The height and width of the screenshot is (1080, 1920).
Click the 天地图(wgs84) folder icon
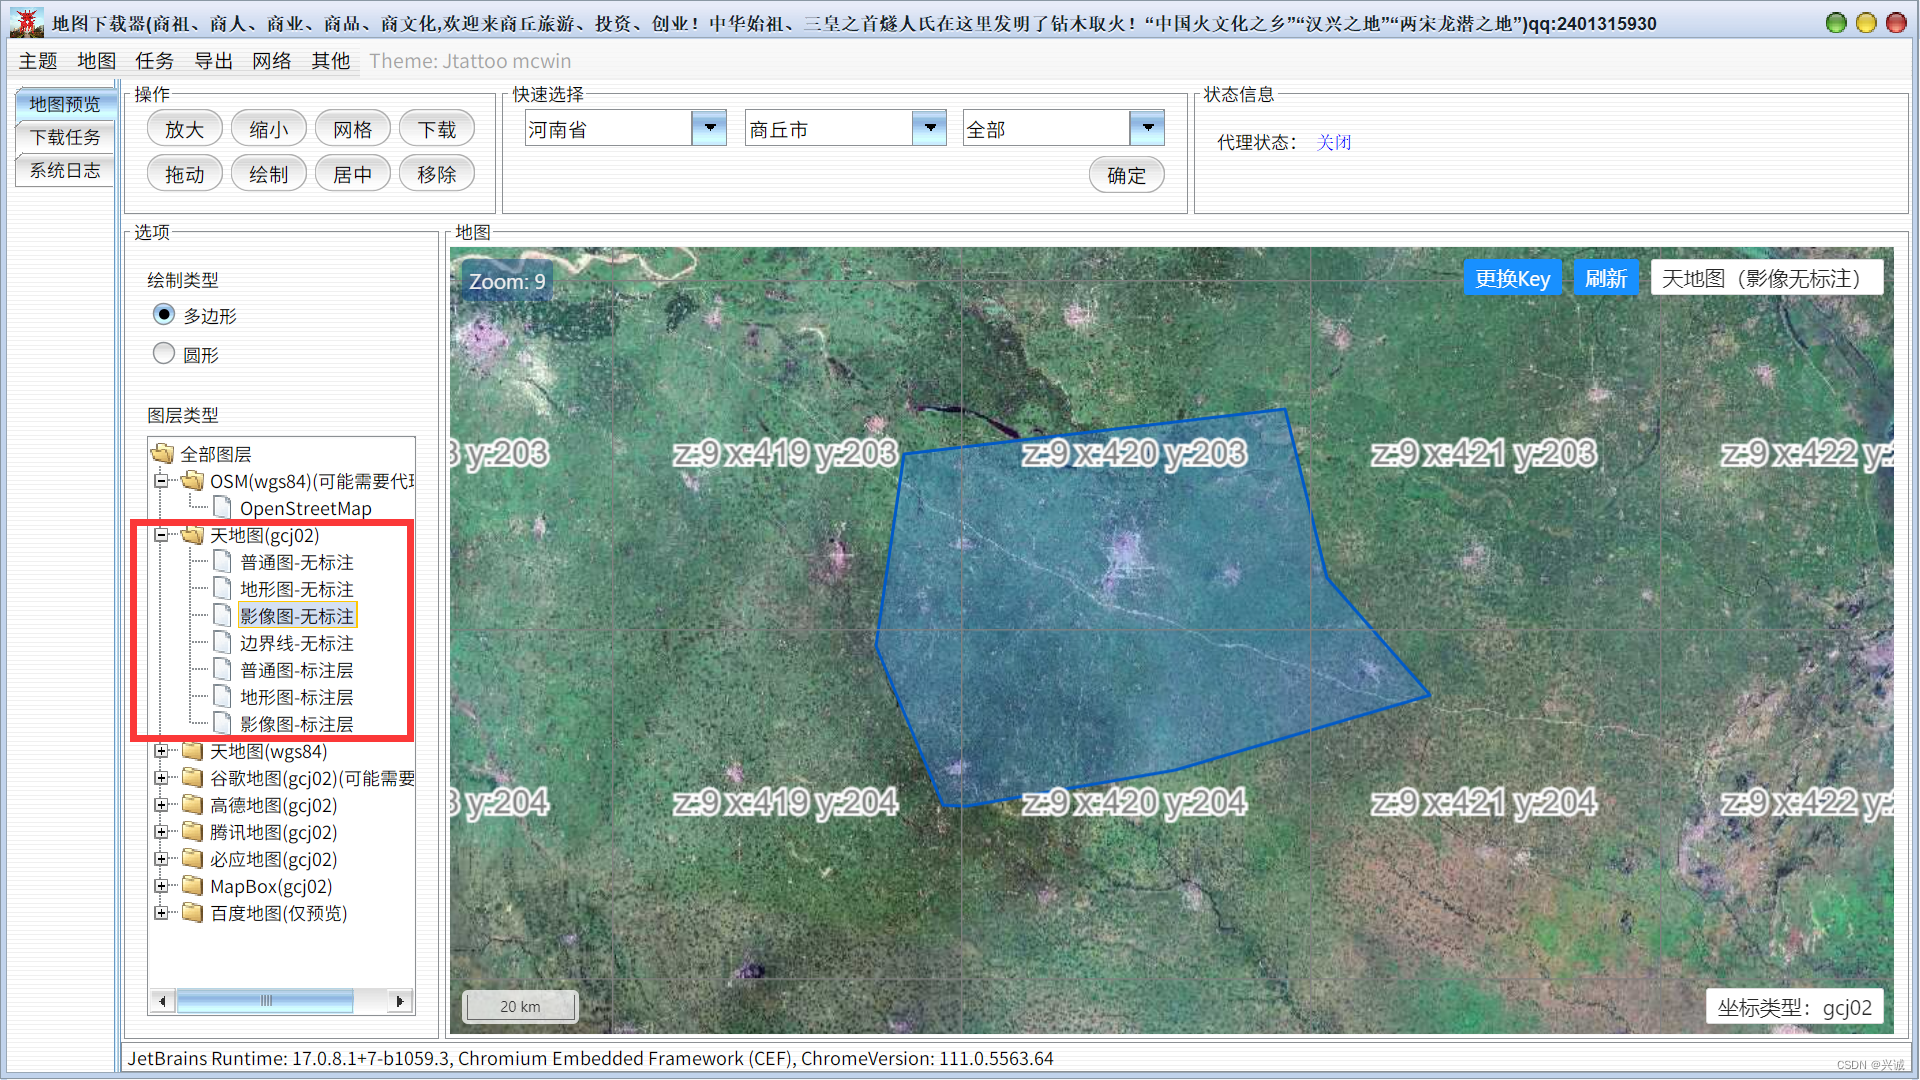tap(193, 751)
